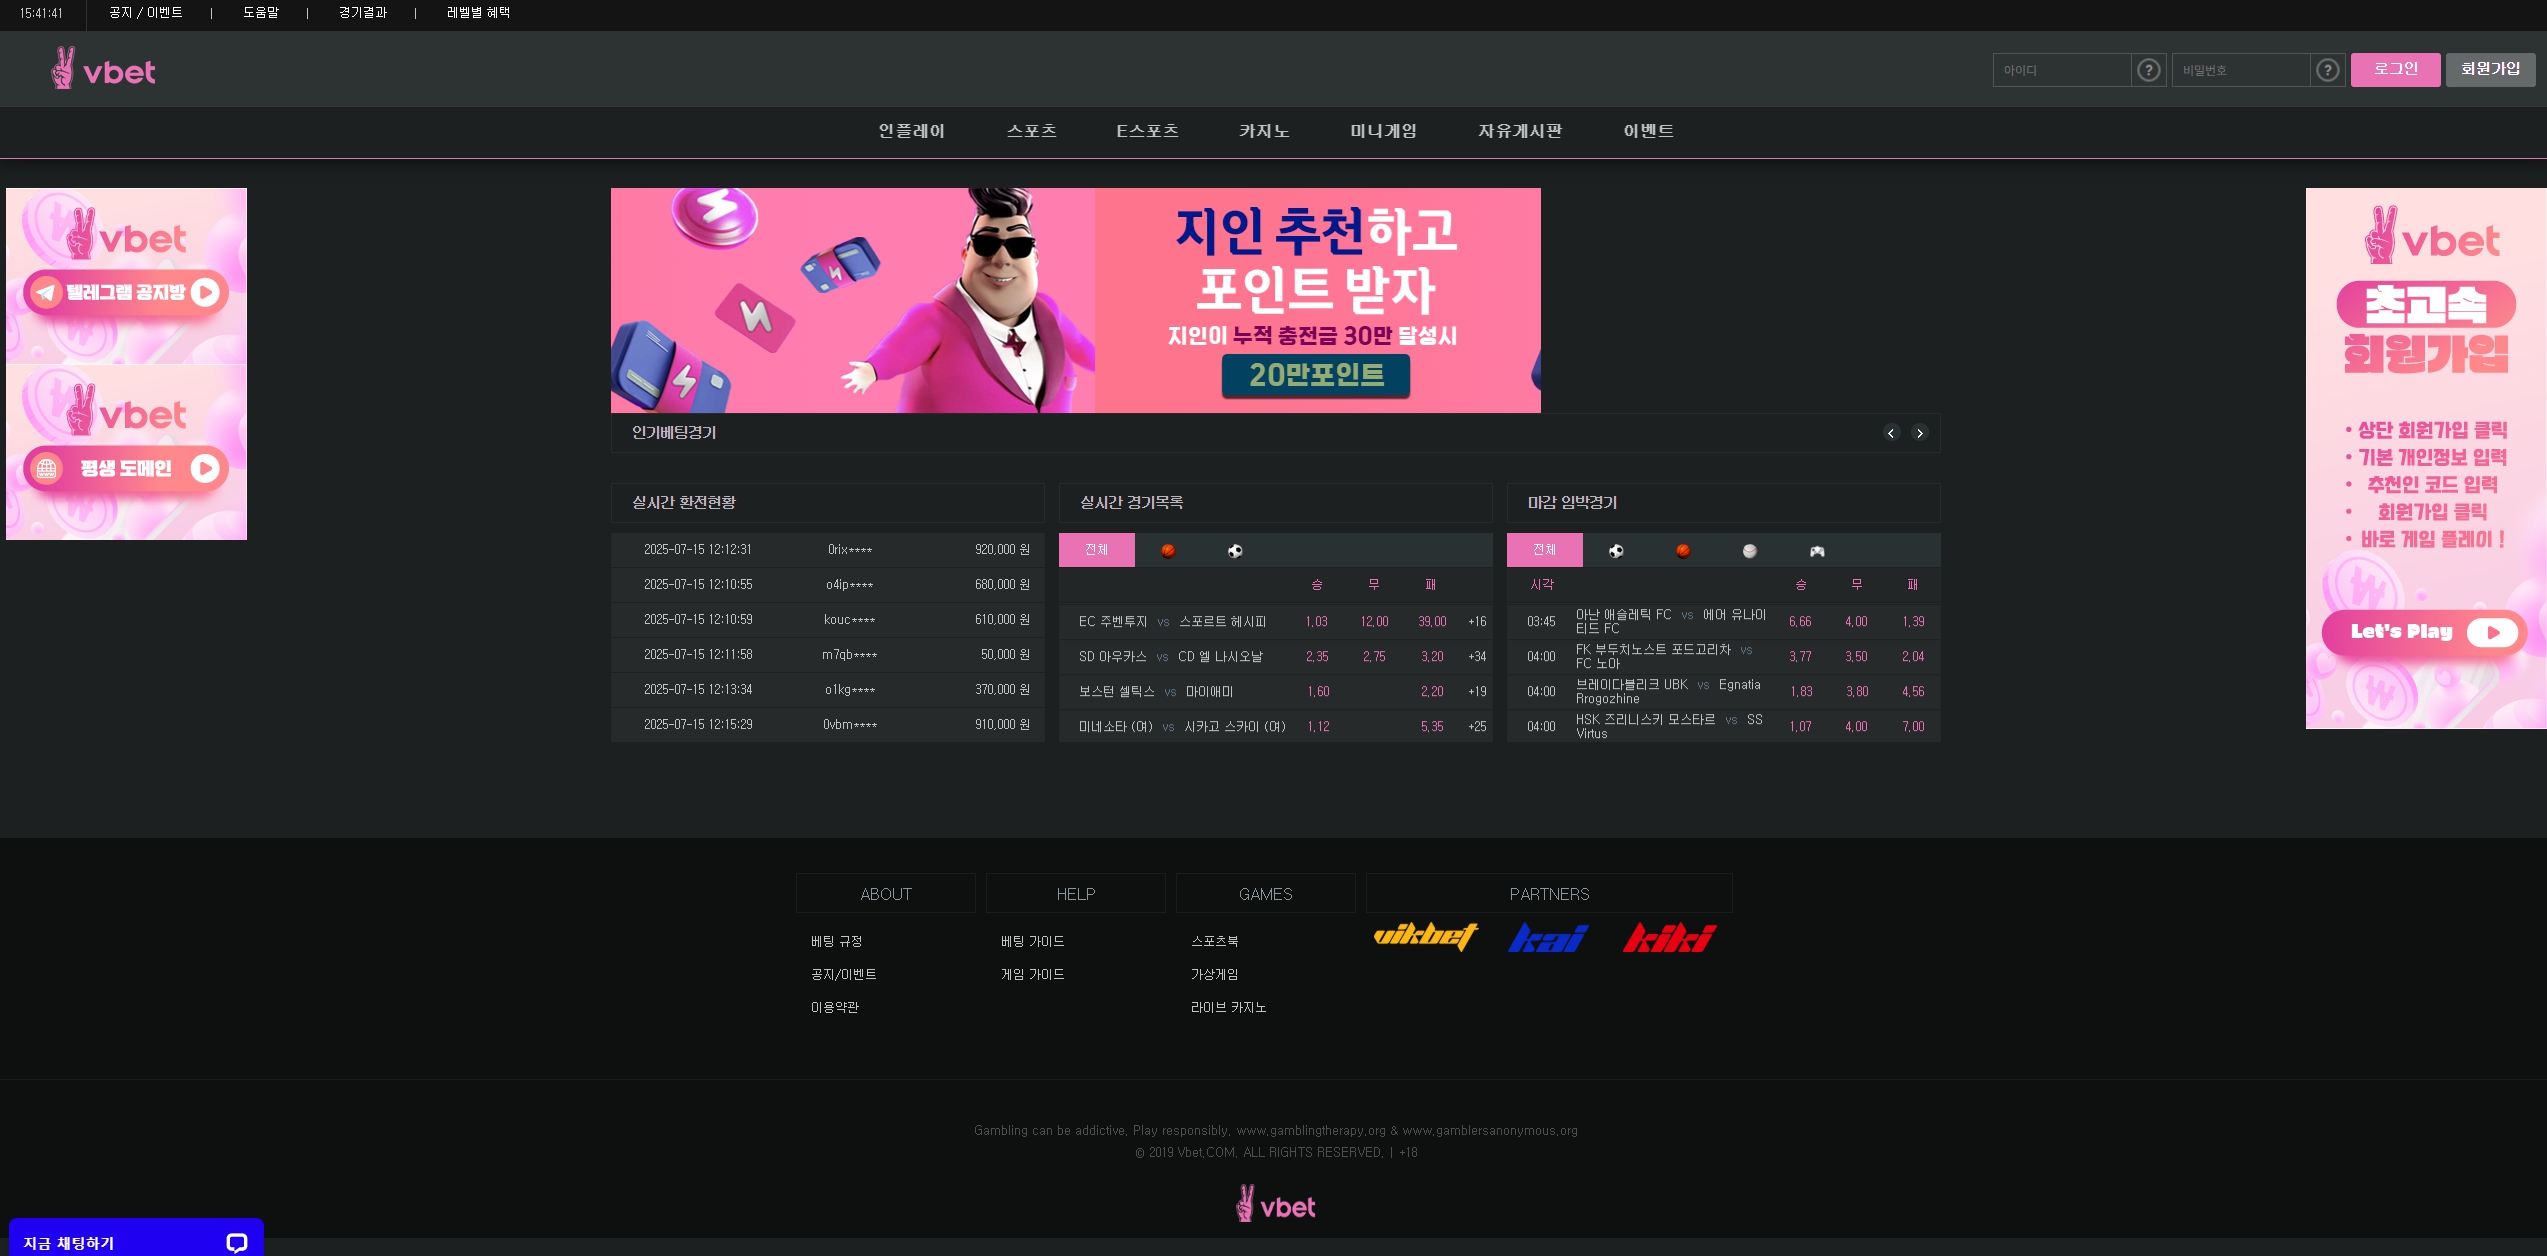Open the 카지노 menu
2547x1256 pixels.
[1265, 131]
